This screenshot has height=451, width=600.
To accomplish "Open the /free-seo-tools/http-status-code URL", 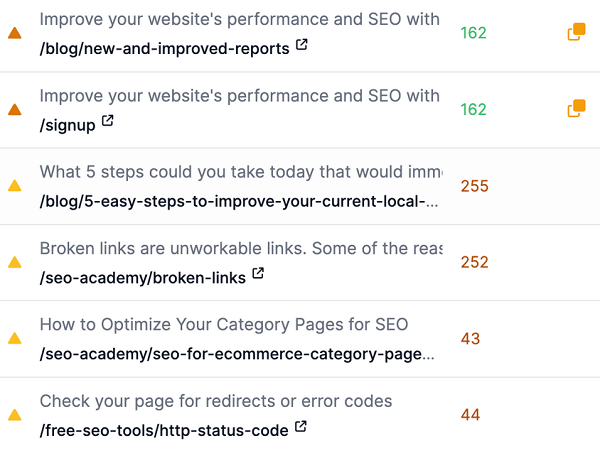I will [164, 430].
